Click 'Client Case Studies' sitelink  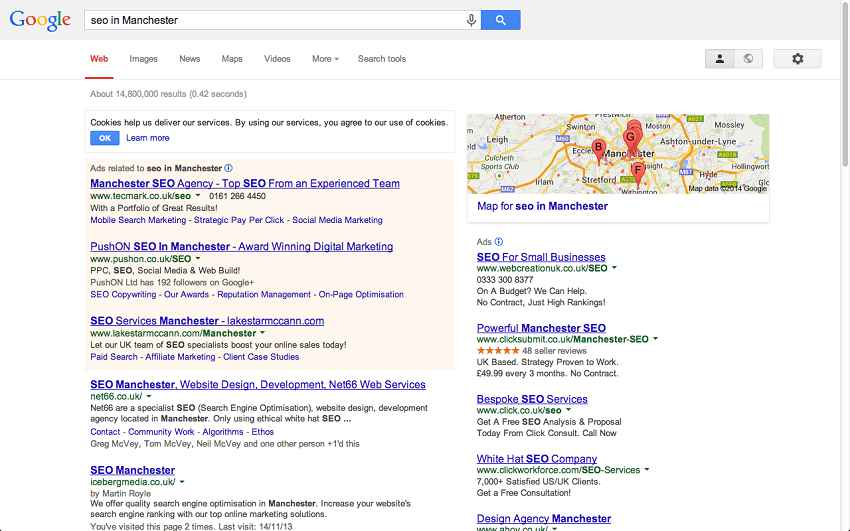(261, 357)
